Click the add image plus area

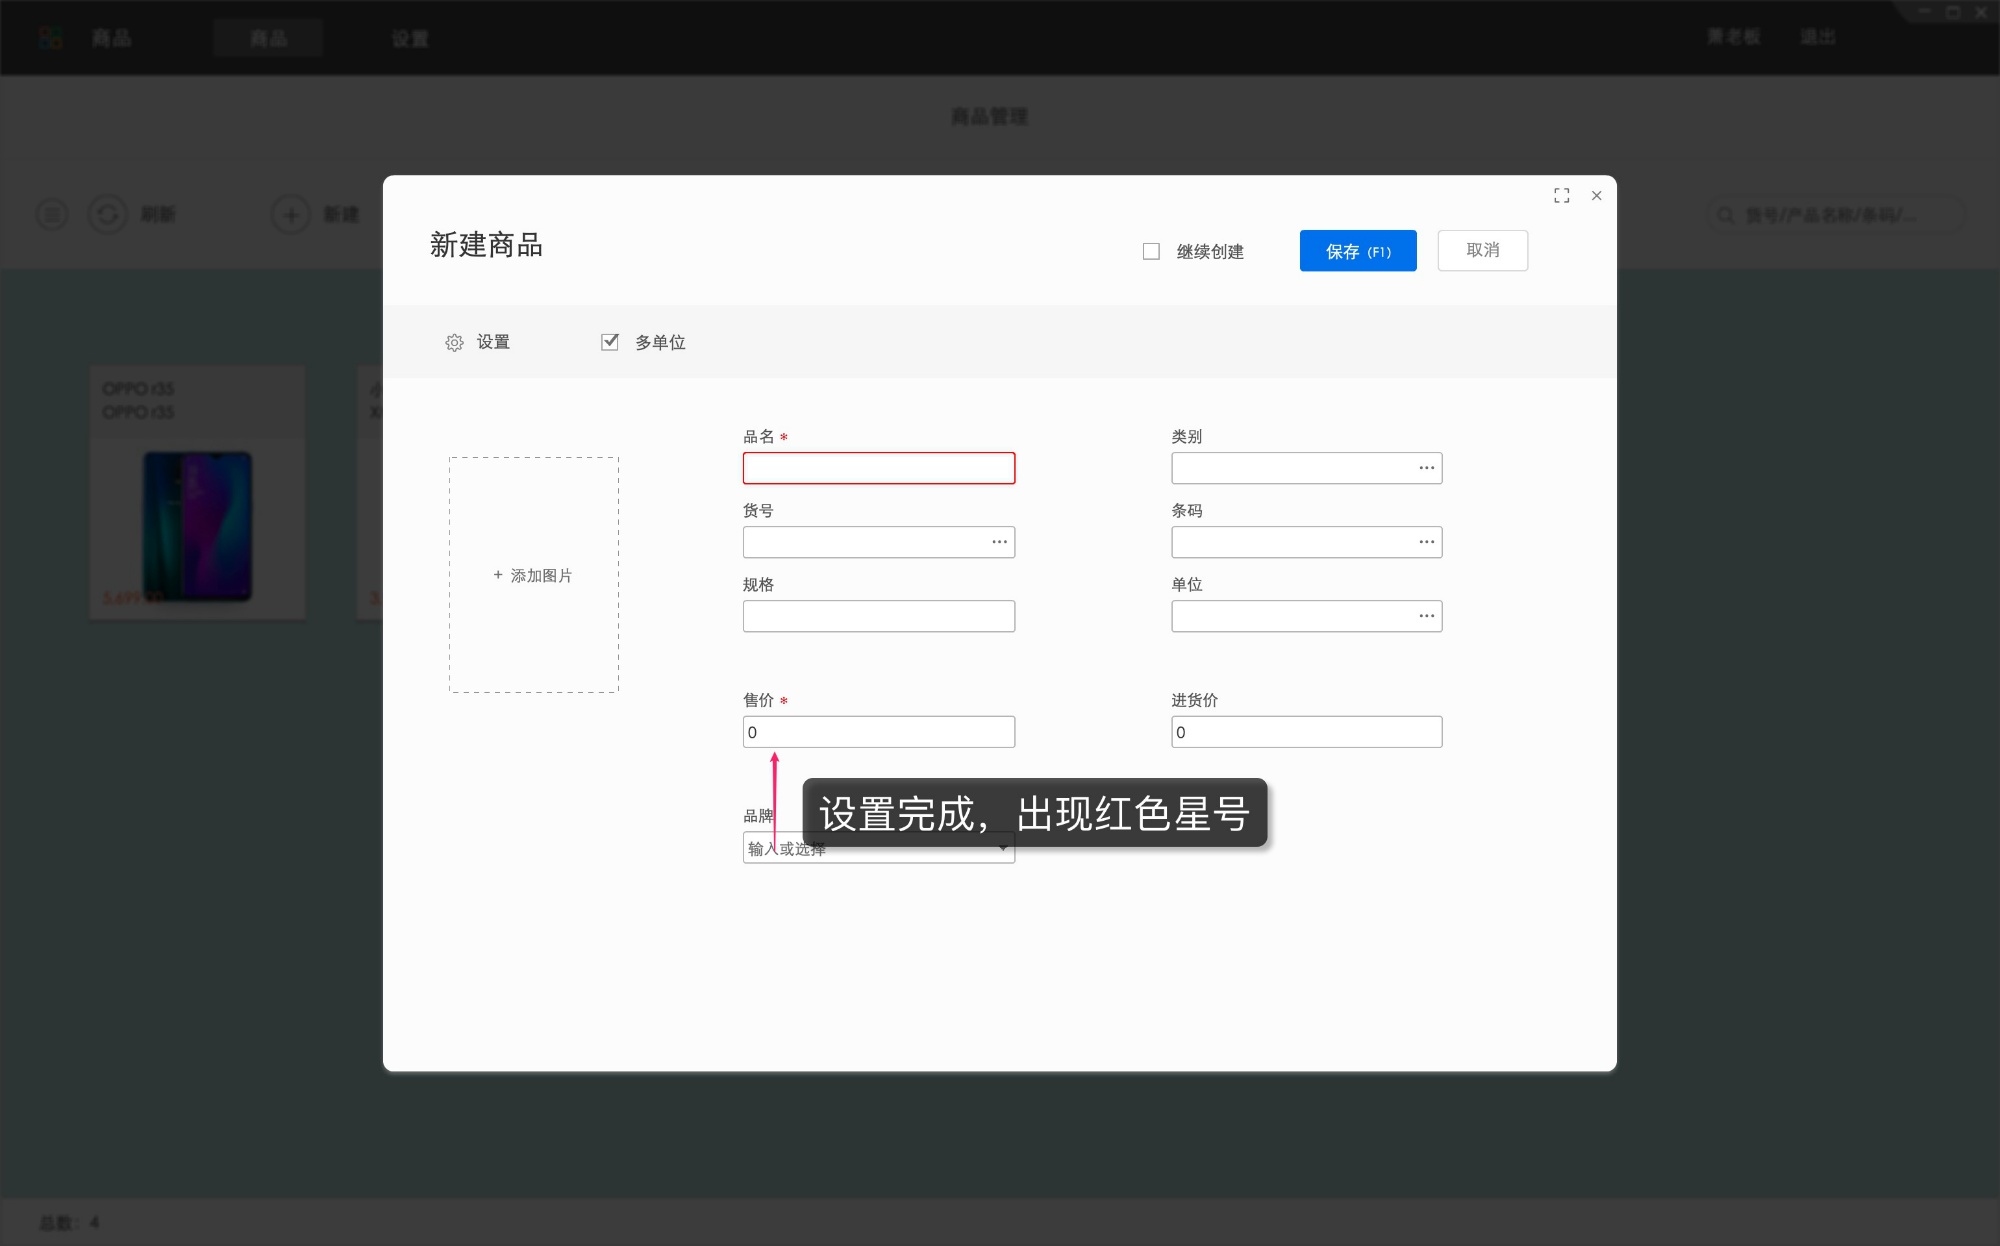pos(533,575)
